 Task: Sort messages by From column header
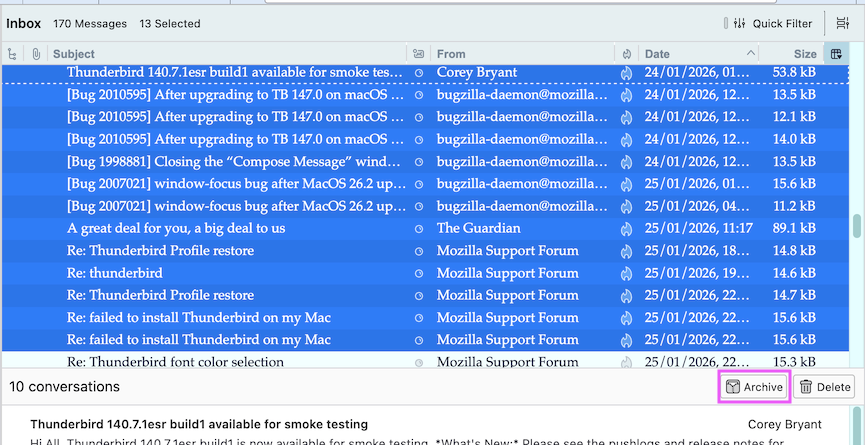[520, 54]
